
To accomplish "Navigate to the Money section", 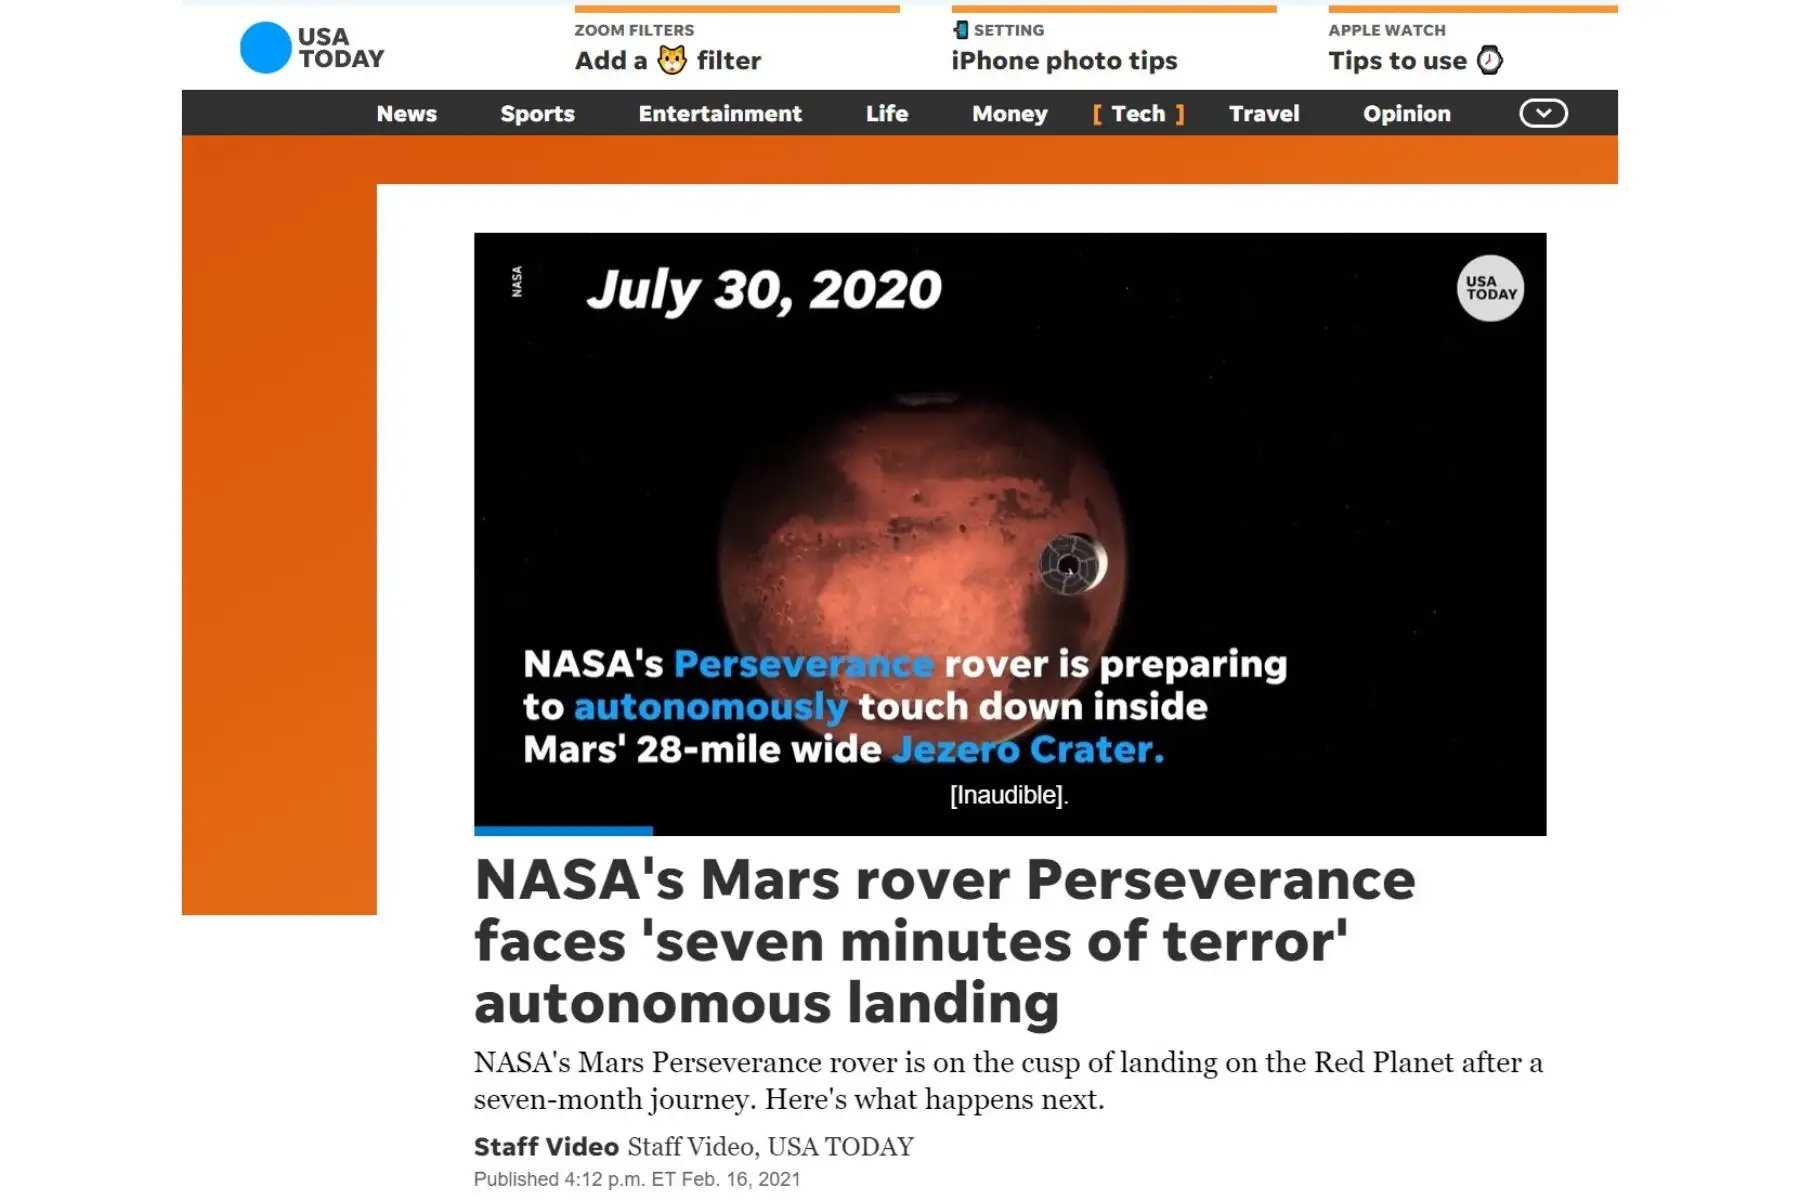I will coord(1010,113).
